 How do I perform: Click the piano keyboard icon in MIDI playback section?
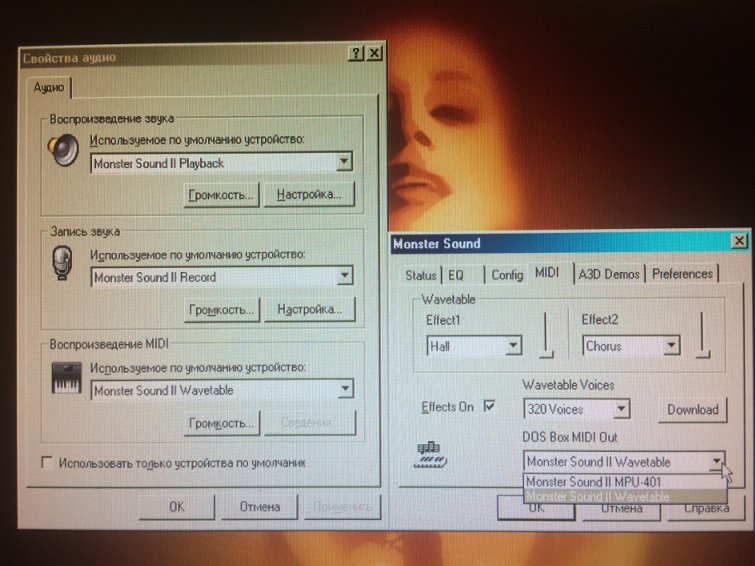point(66,378)
